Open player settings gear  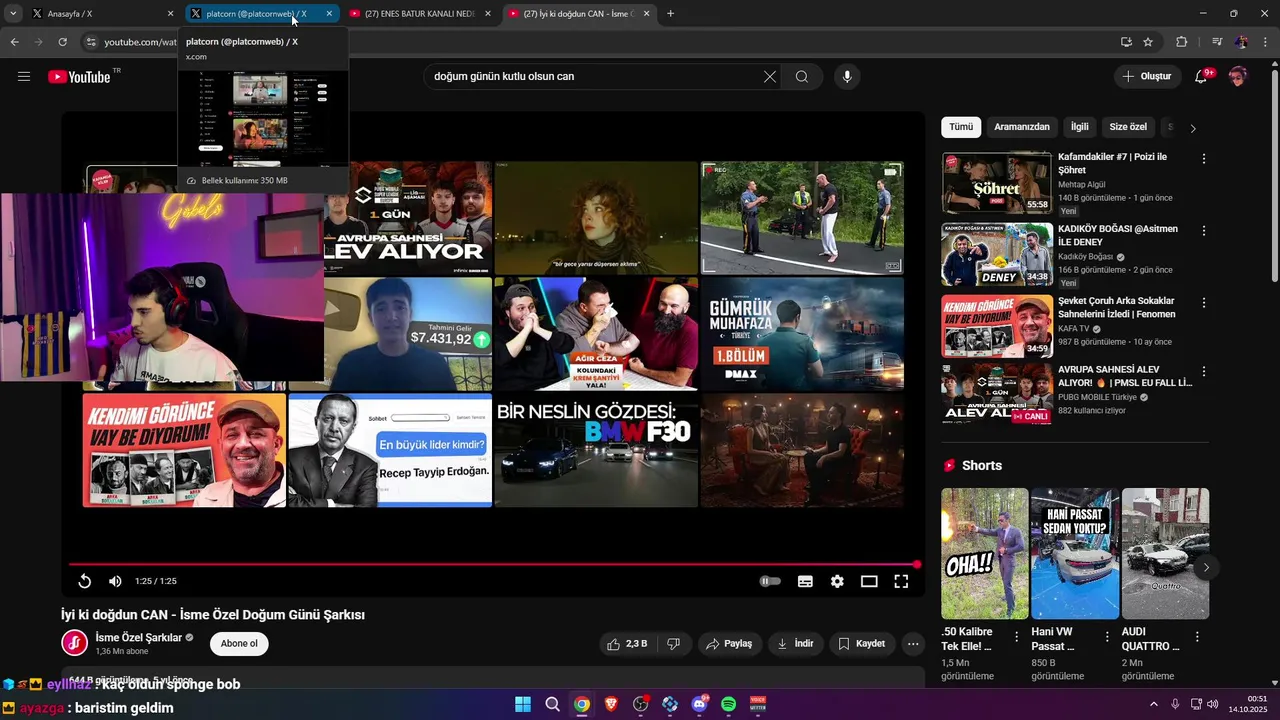(837, 581)
